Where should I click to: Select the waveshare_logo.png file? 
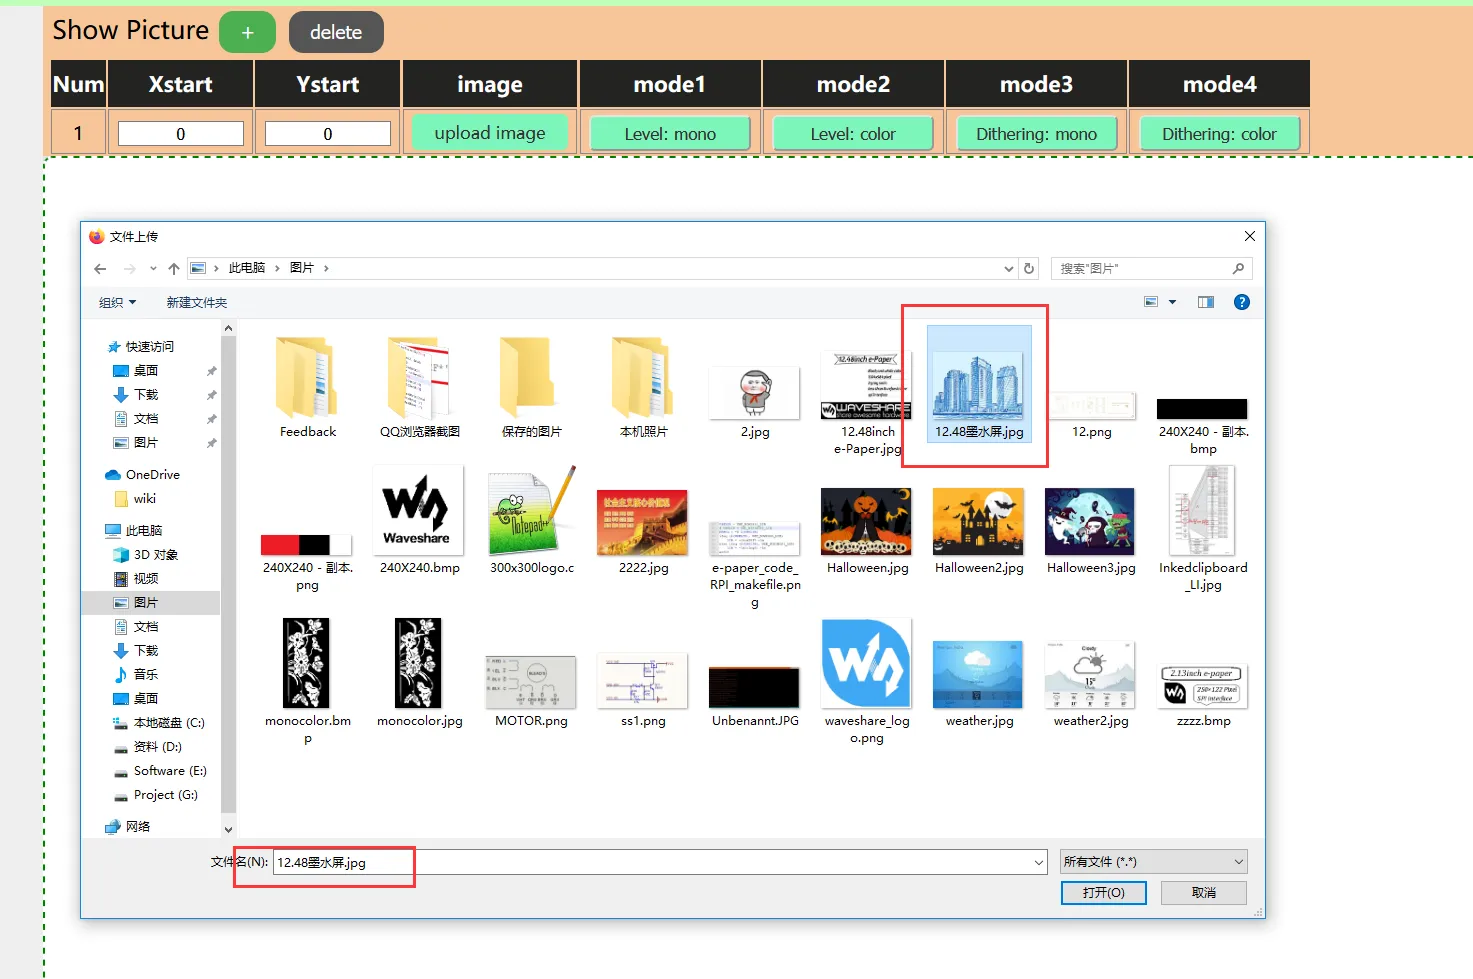click(x=867, y=681)
